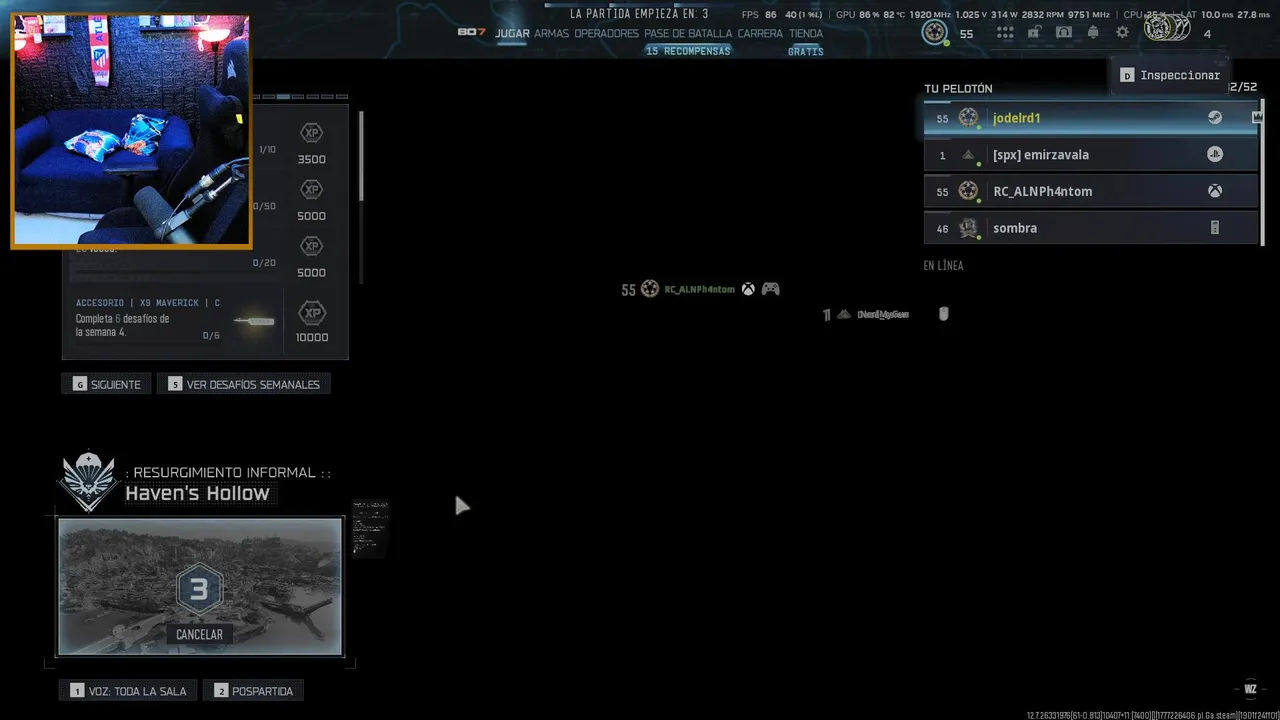
Task: Click the party privacy lock icon
Action: click(1034, 33)
